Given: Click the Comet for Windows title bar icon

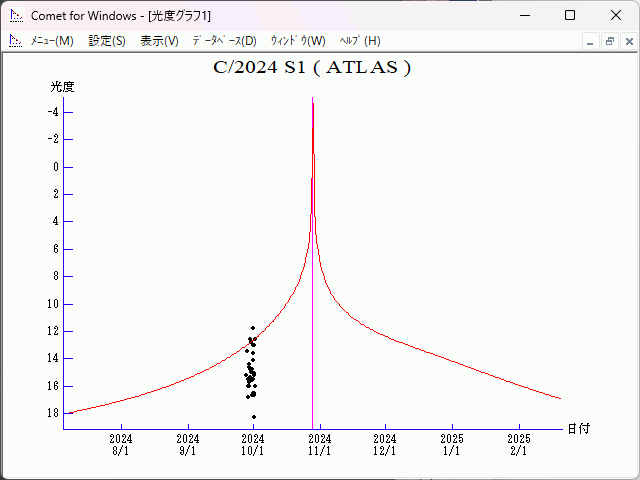Looking at the screenshot, I should [17, 16].
